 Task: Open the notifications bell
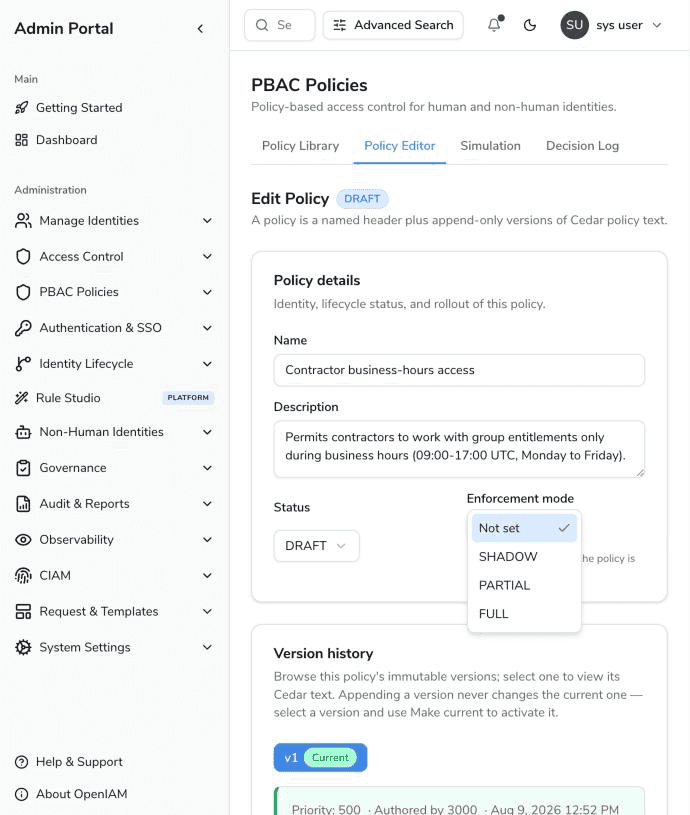tap(494, 25)
